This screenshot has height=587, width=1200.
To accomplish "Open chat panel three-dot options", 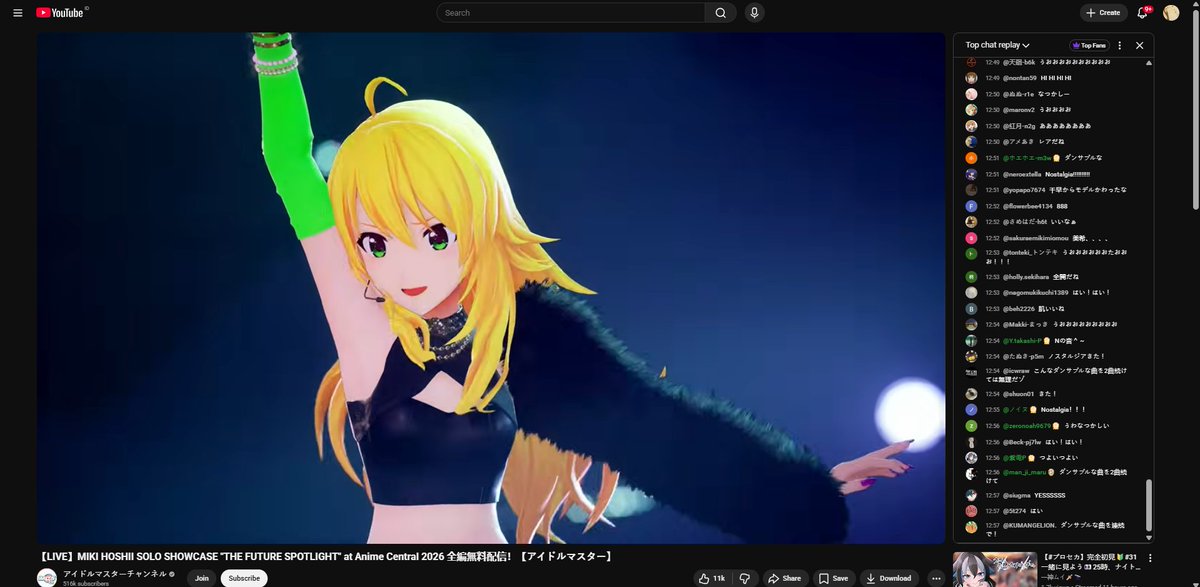I will click(x=1120, y=45).
